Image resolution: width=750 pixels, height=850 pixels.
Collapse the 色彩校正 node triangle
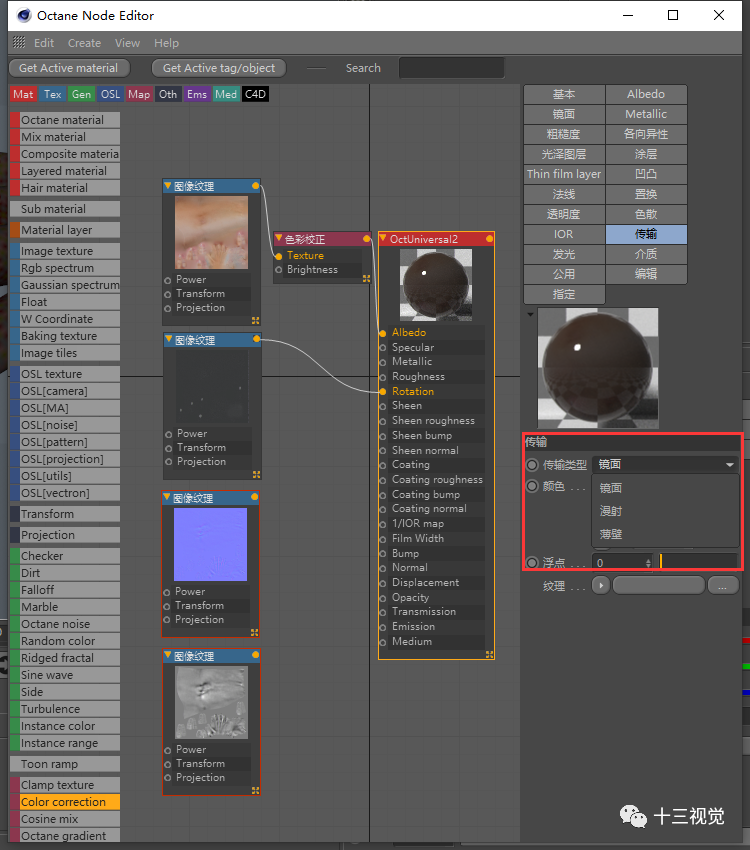coord(279,238)
